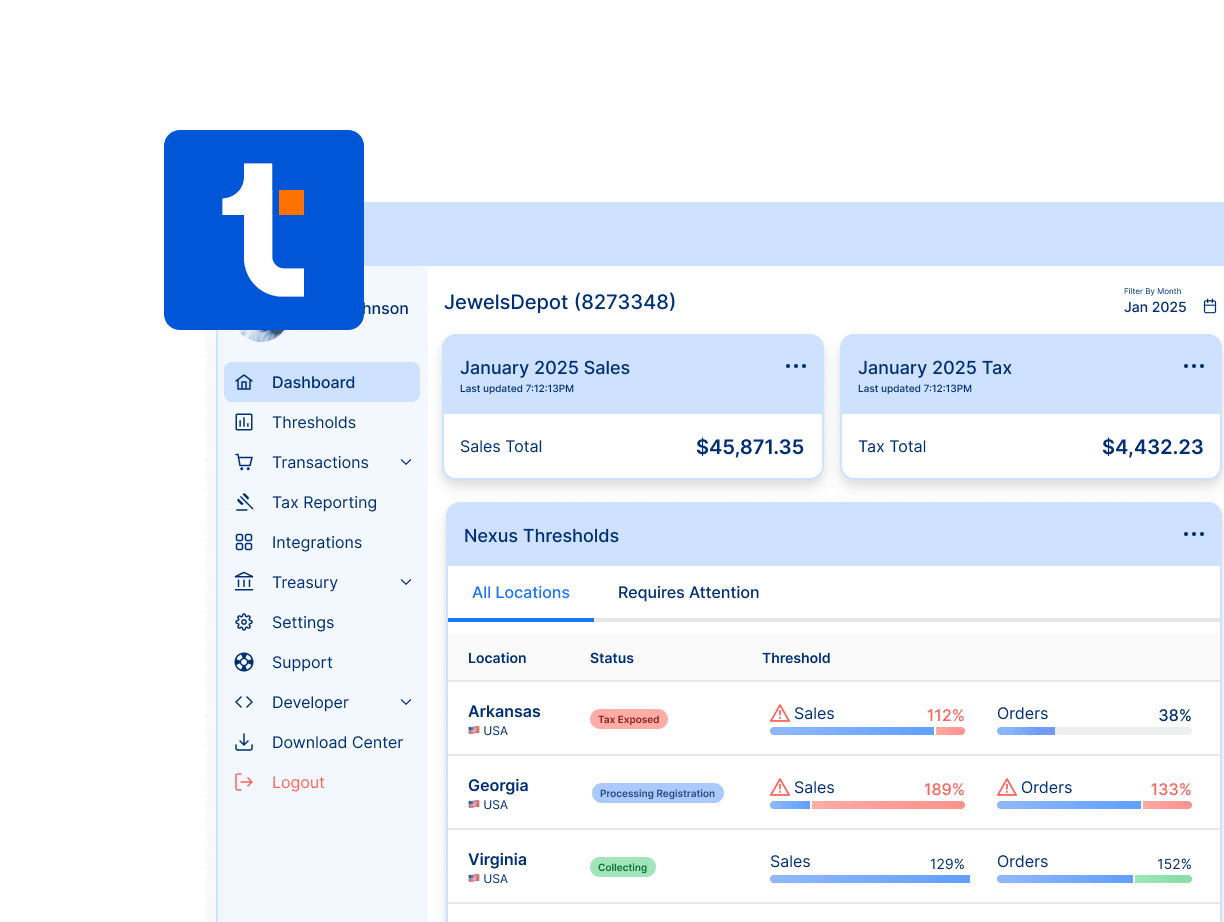
Task: Click Georgia Sales progress bar
Action: point(867,805)
